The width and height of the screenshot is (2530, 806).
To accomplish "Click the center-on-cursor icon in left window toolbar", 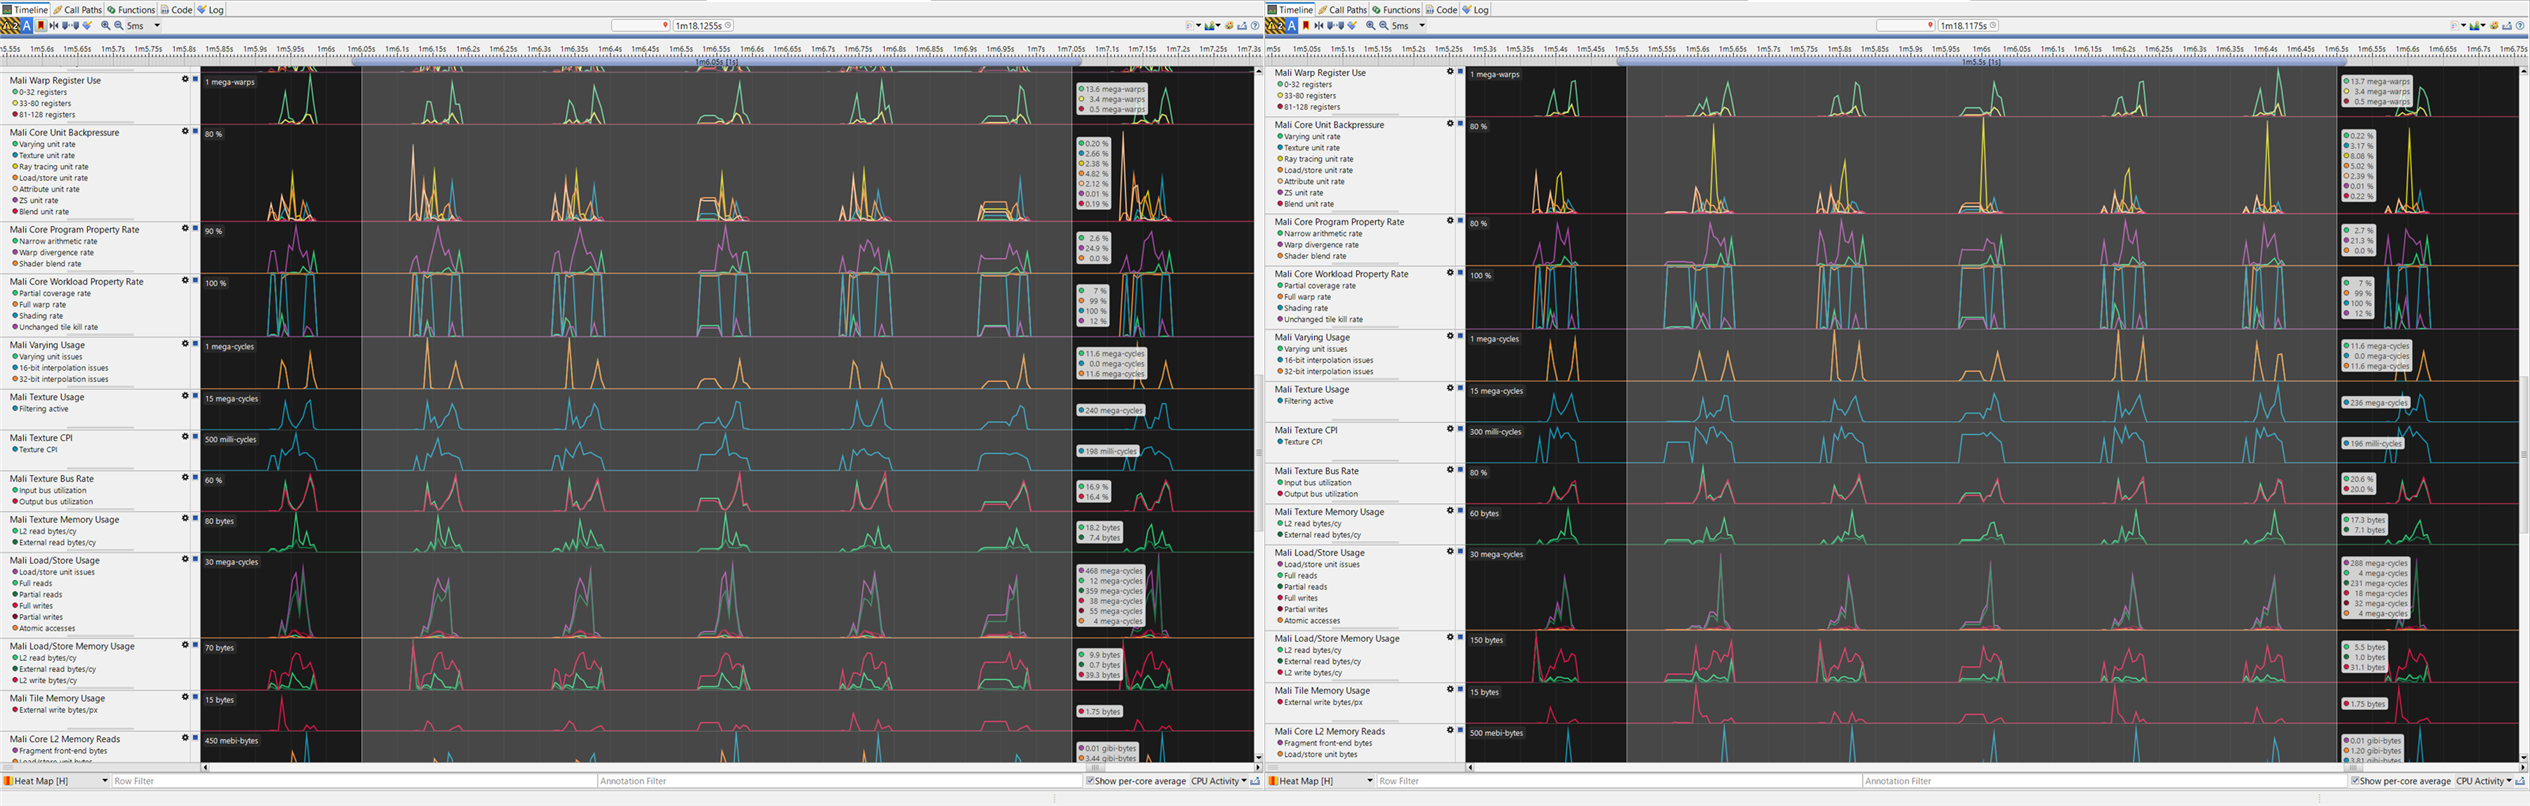I will click(x=54, y=26).
